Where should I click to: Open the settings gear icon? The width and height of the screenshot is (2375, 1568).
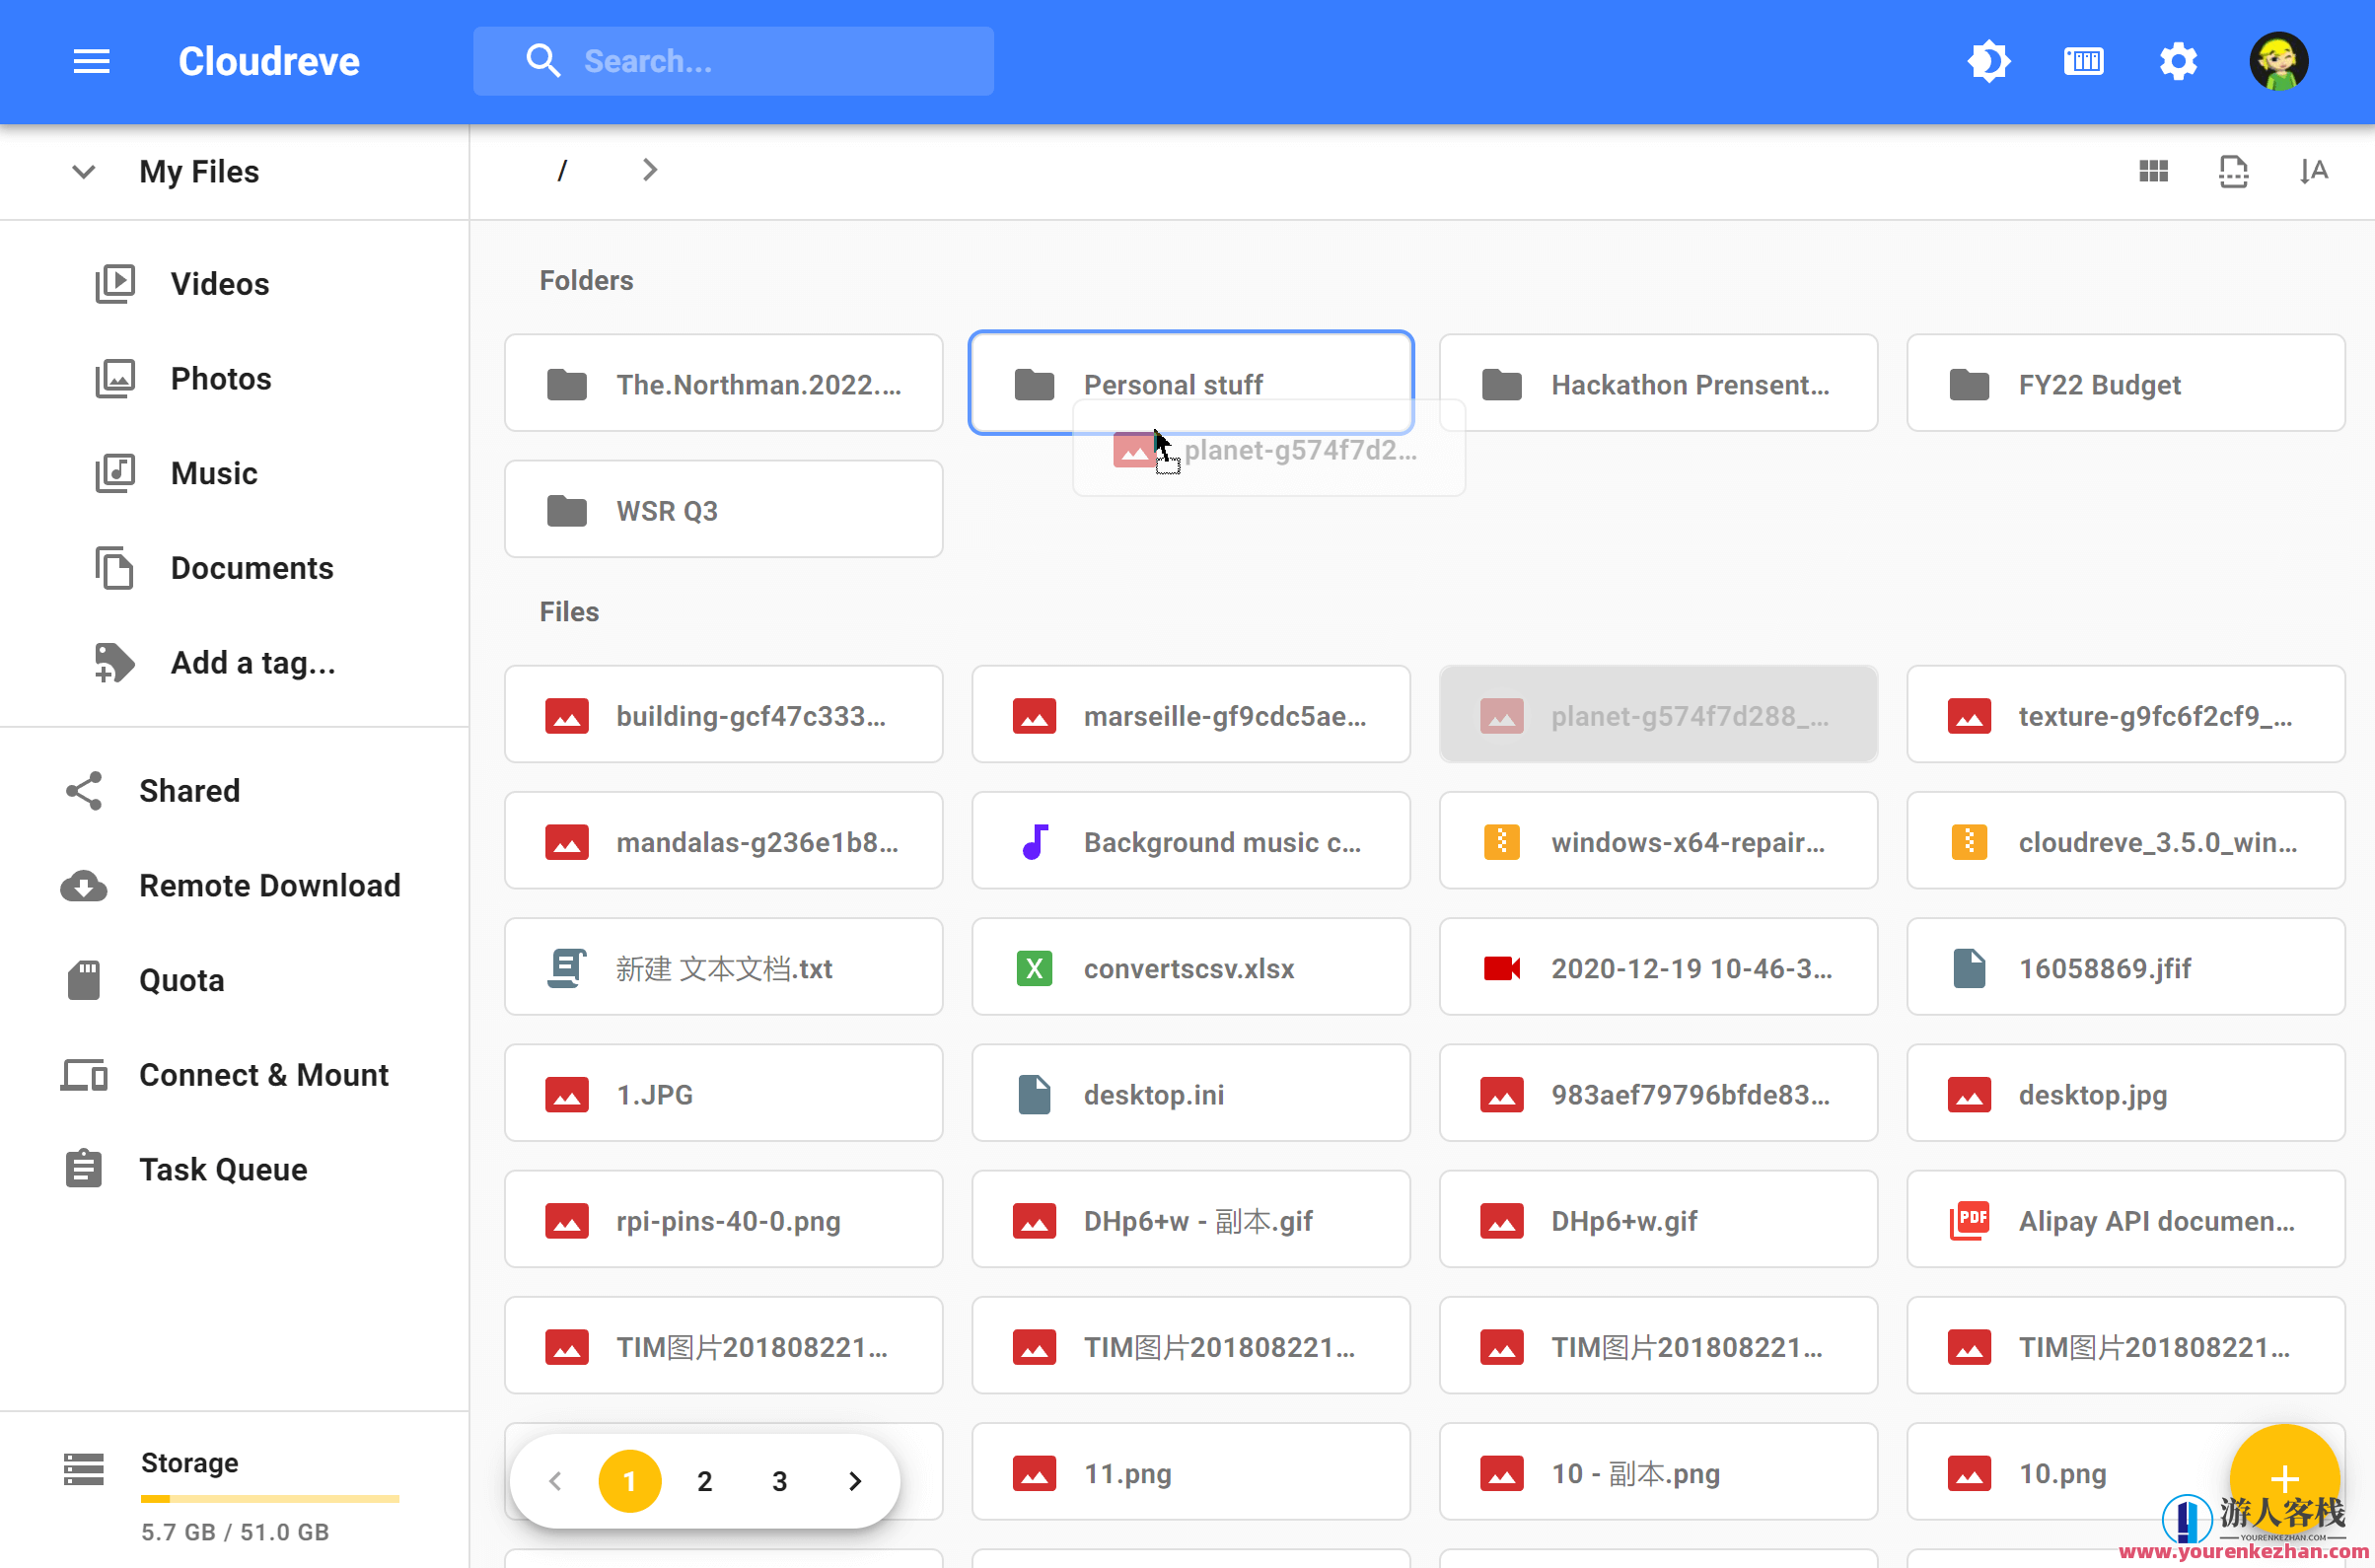pyautogui.click(x=2177, y=61)
